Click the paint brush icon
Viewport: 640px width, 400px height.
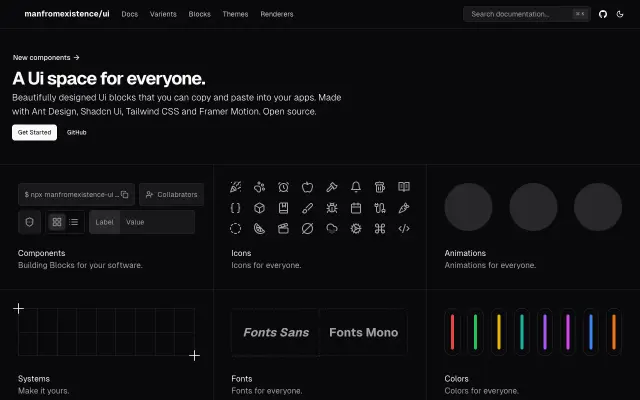pyautogui.click(x=307, y=208)
